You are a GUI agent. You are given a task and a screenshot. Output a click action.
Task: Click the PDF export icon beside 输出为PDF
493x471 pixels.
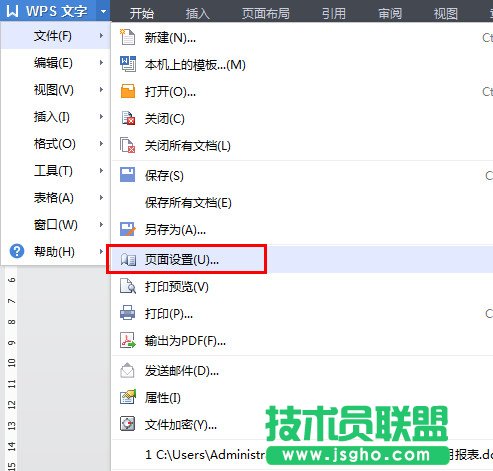128,340
